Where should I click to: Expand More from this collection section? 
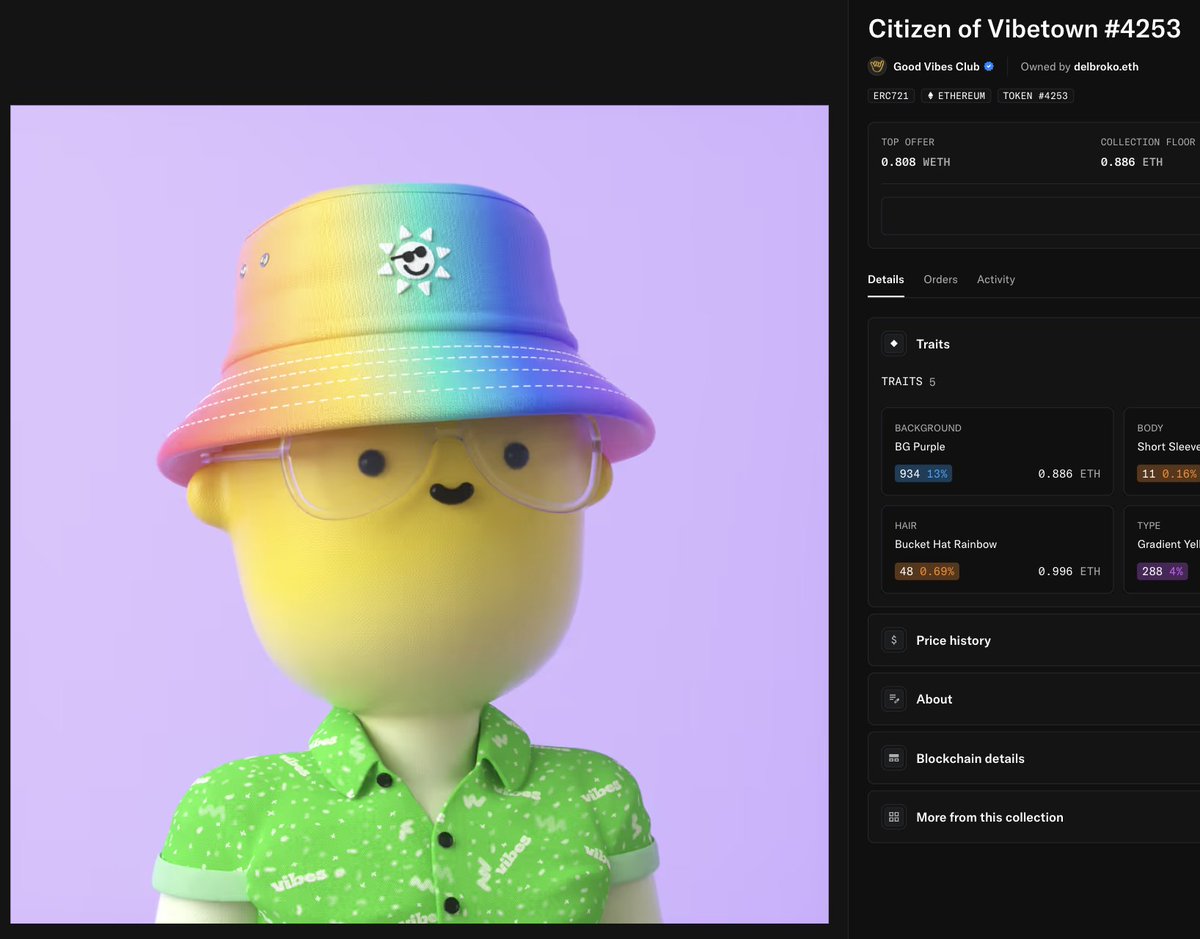pyautogui.click(x=1034, y=817)
